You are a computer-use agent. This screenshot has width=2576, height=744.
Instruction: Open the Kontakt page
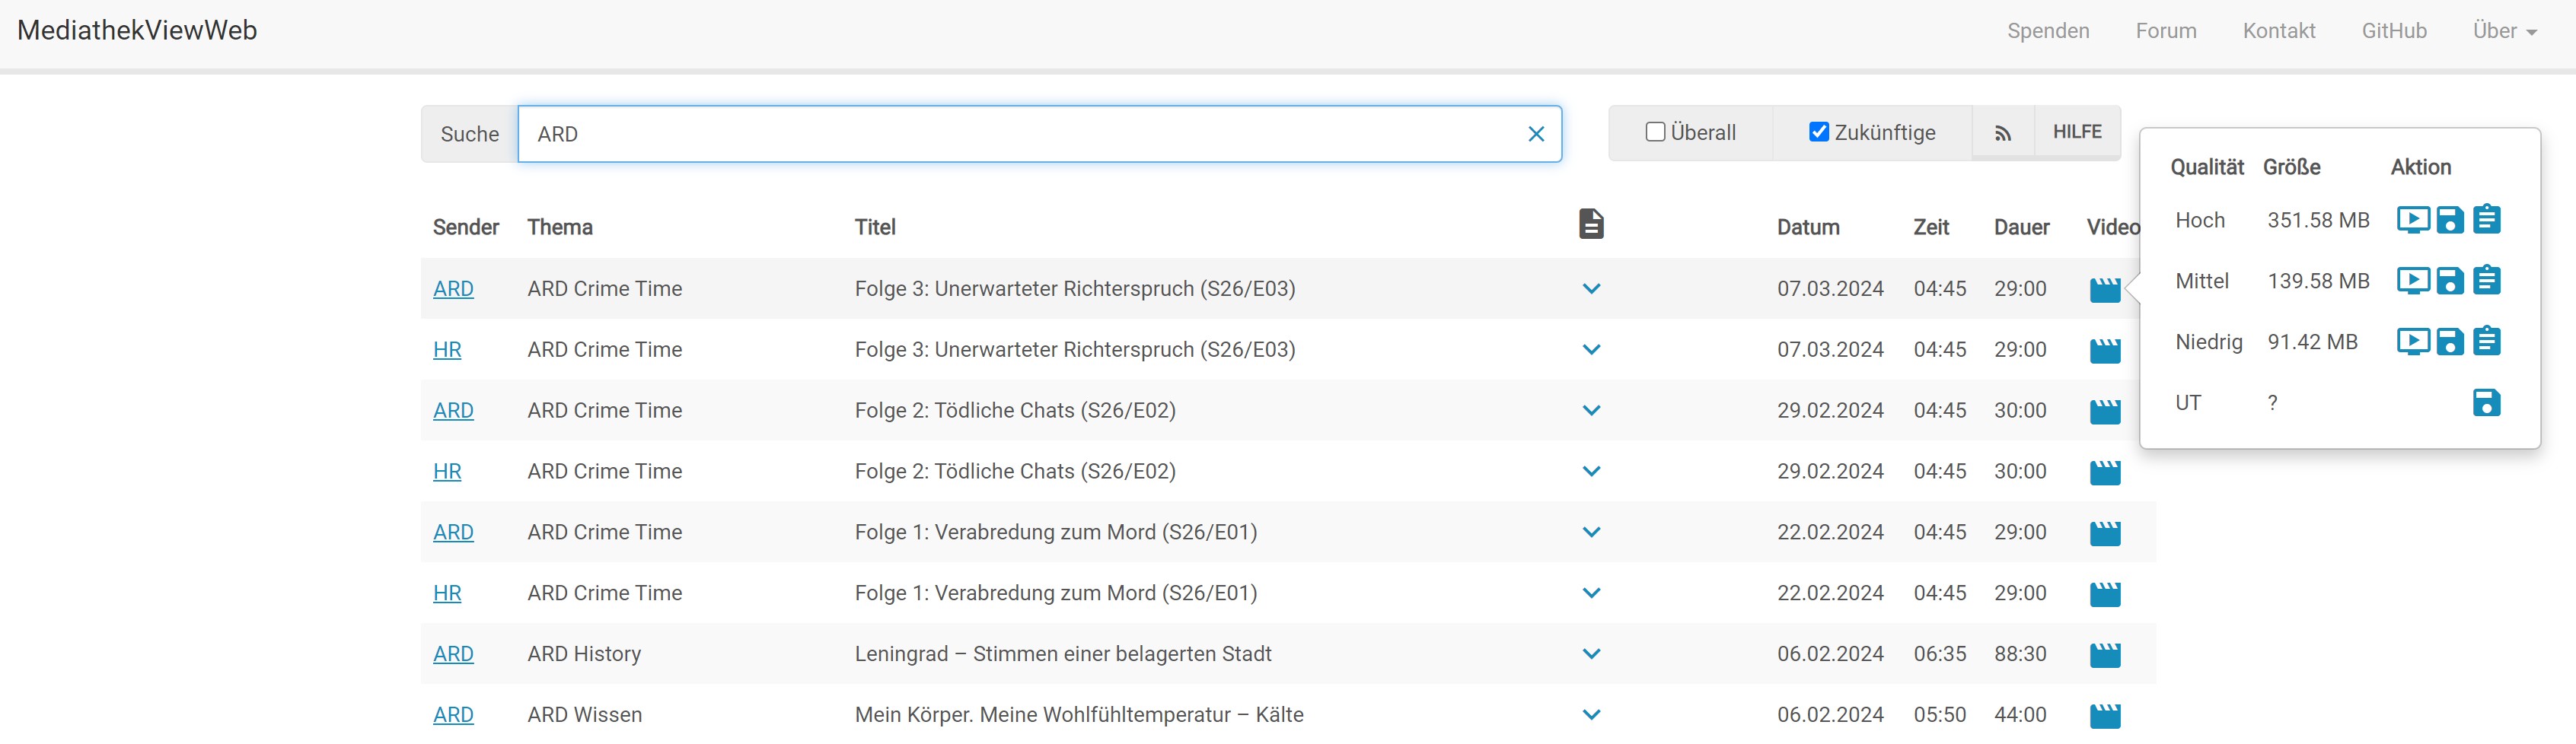2279,31
